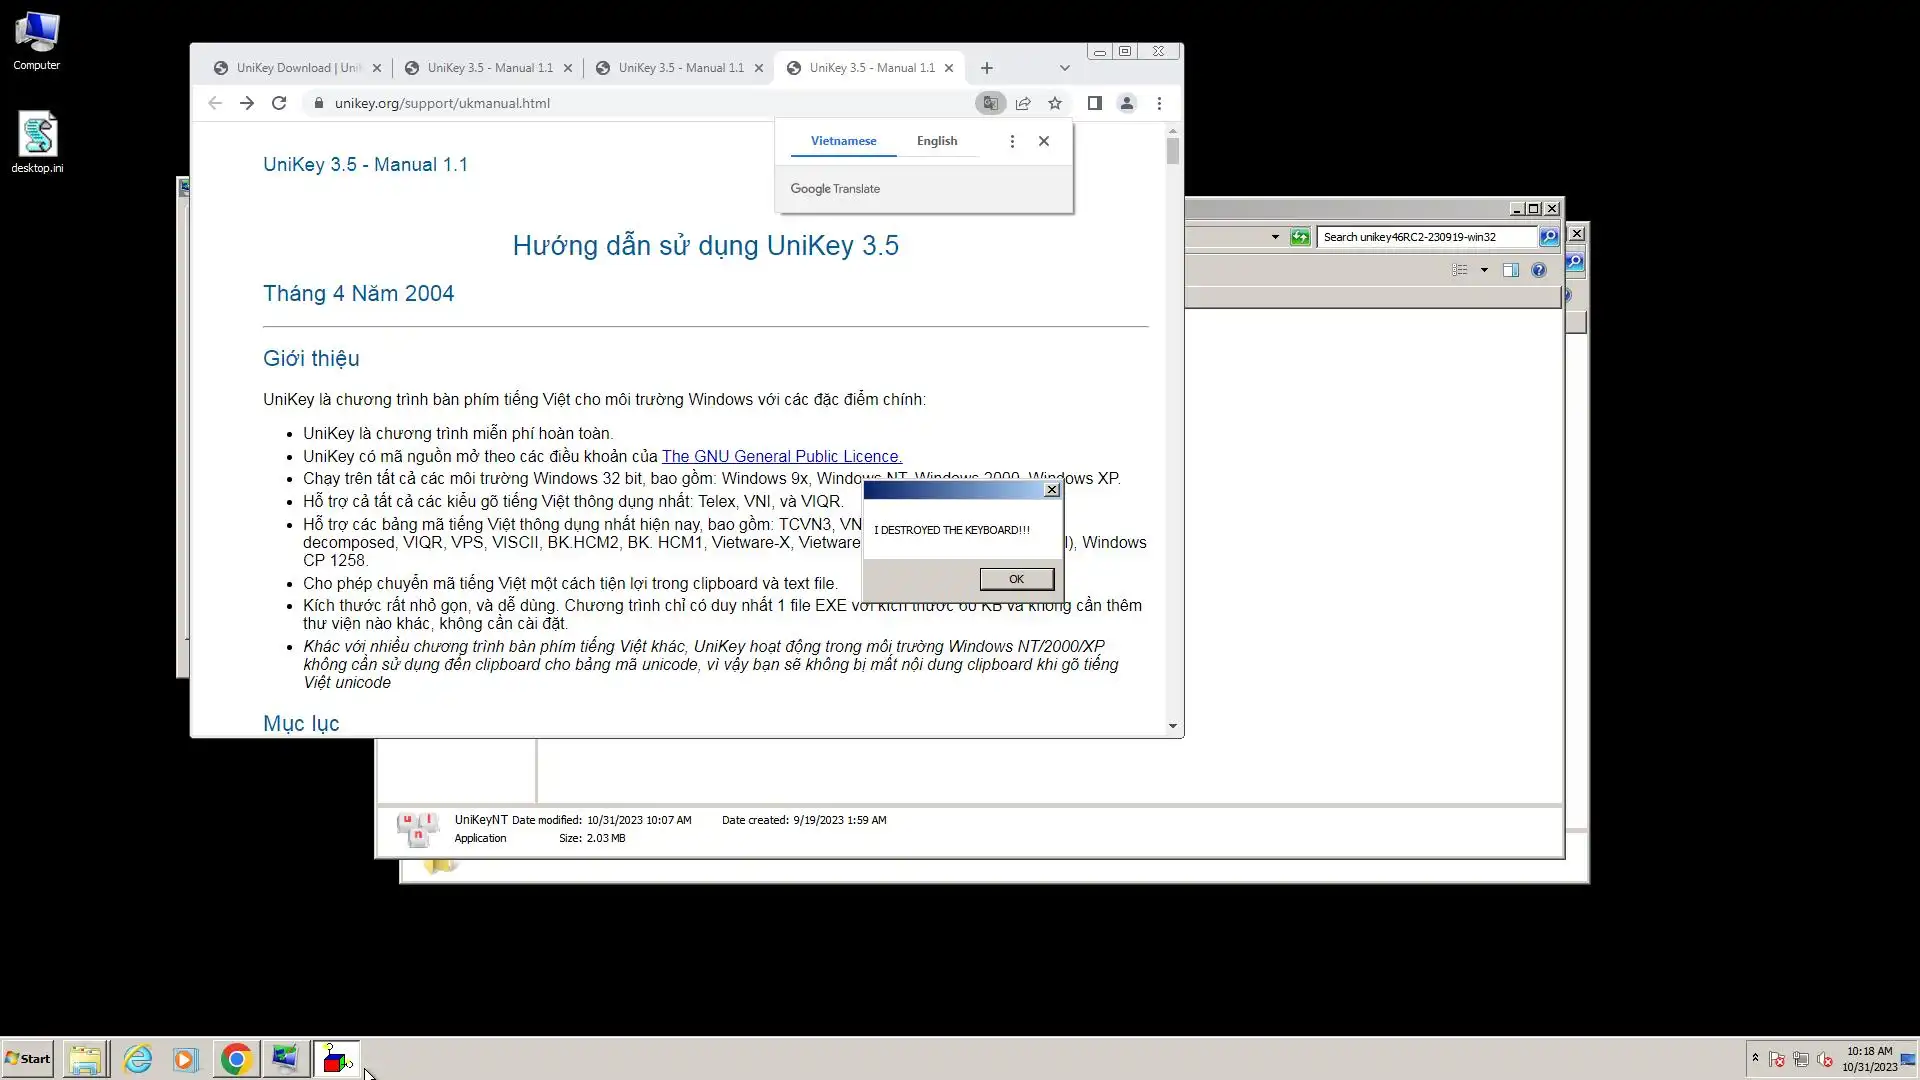Bookmark this page with the star icon
The height and width of the screenshot is (1080, 1920).
[1055, 103]
